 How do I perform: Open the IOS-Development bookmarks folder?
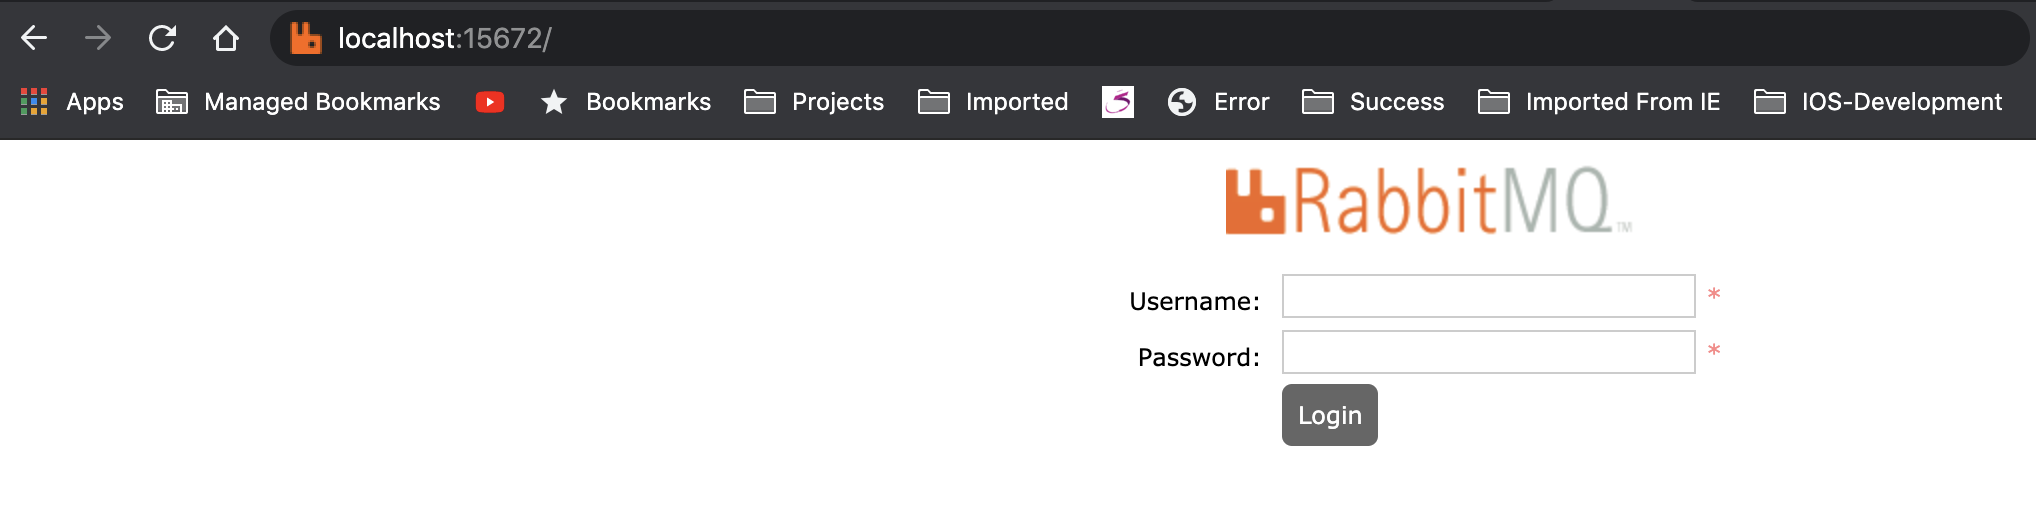coord(1878,102)
